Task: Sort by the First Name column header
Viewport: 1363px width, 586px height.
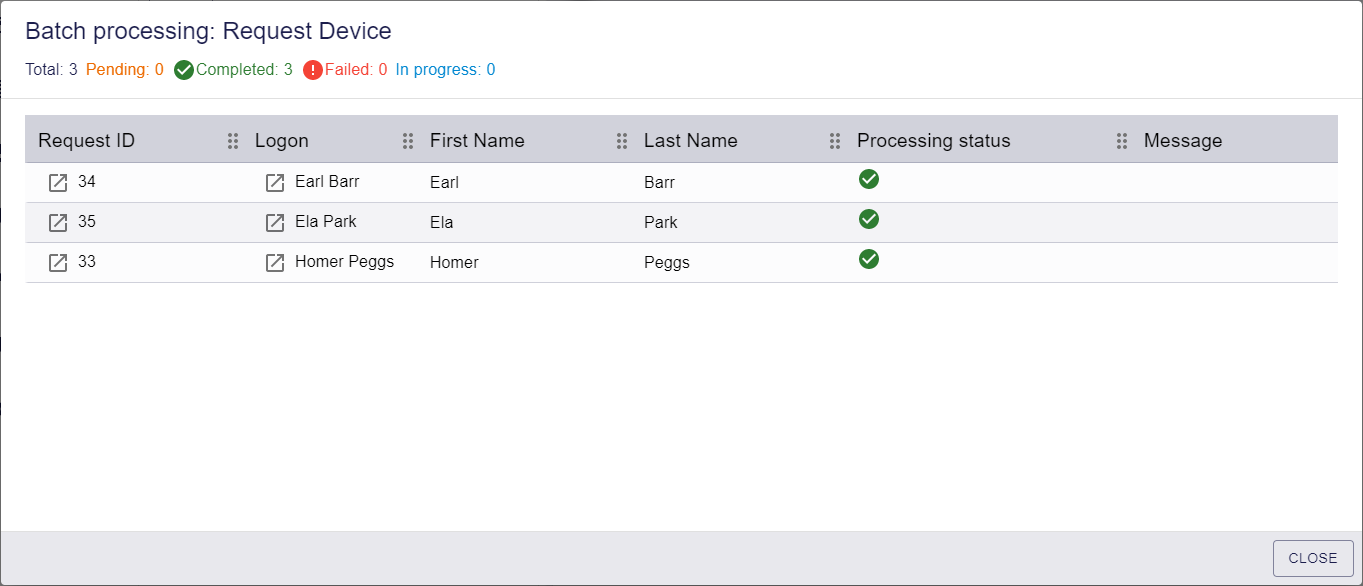Action: click(x=477, y=141)
